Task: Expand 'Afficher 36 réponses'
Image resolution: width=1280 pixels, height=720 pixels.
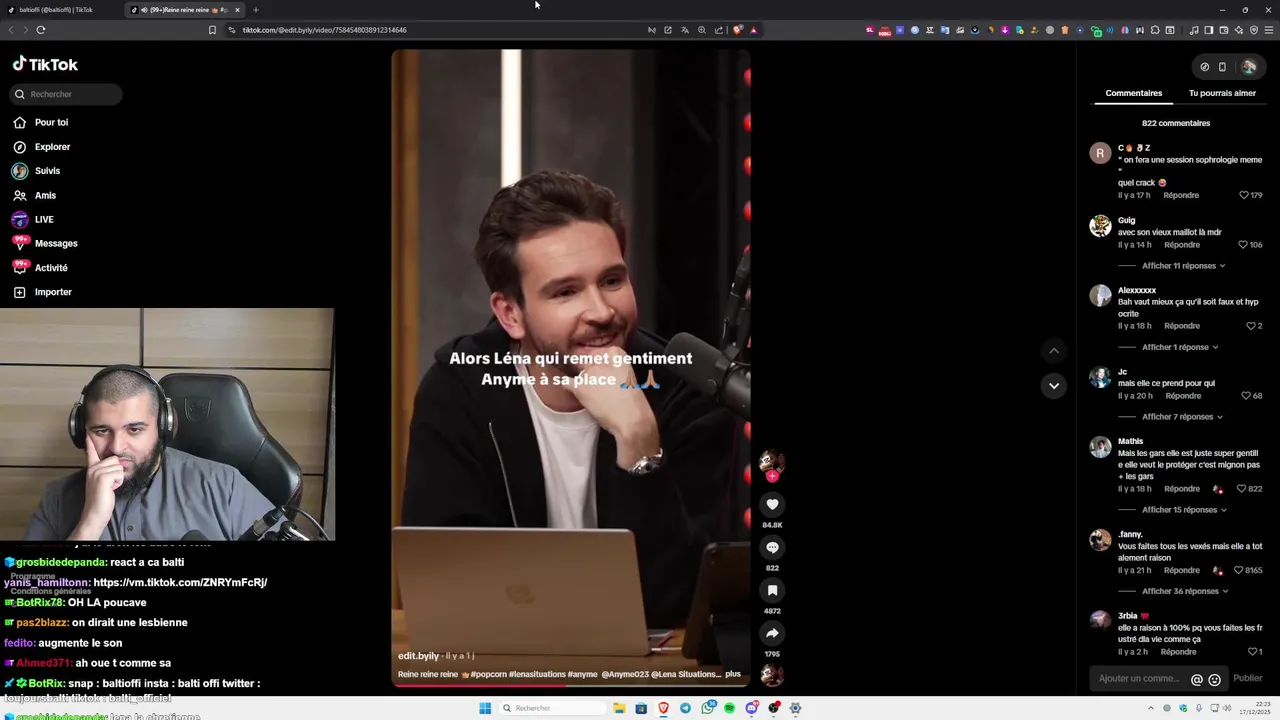Action: 1185,591
